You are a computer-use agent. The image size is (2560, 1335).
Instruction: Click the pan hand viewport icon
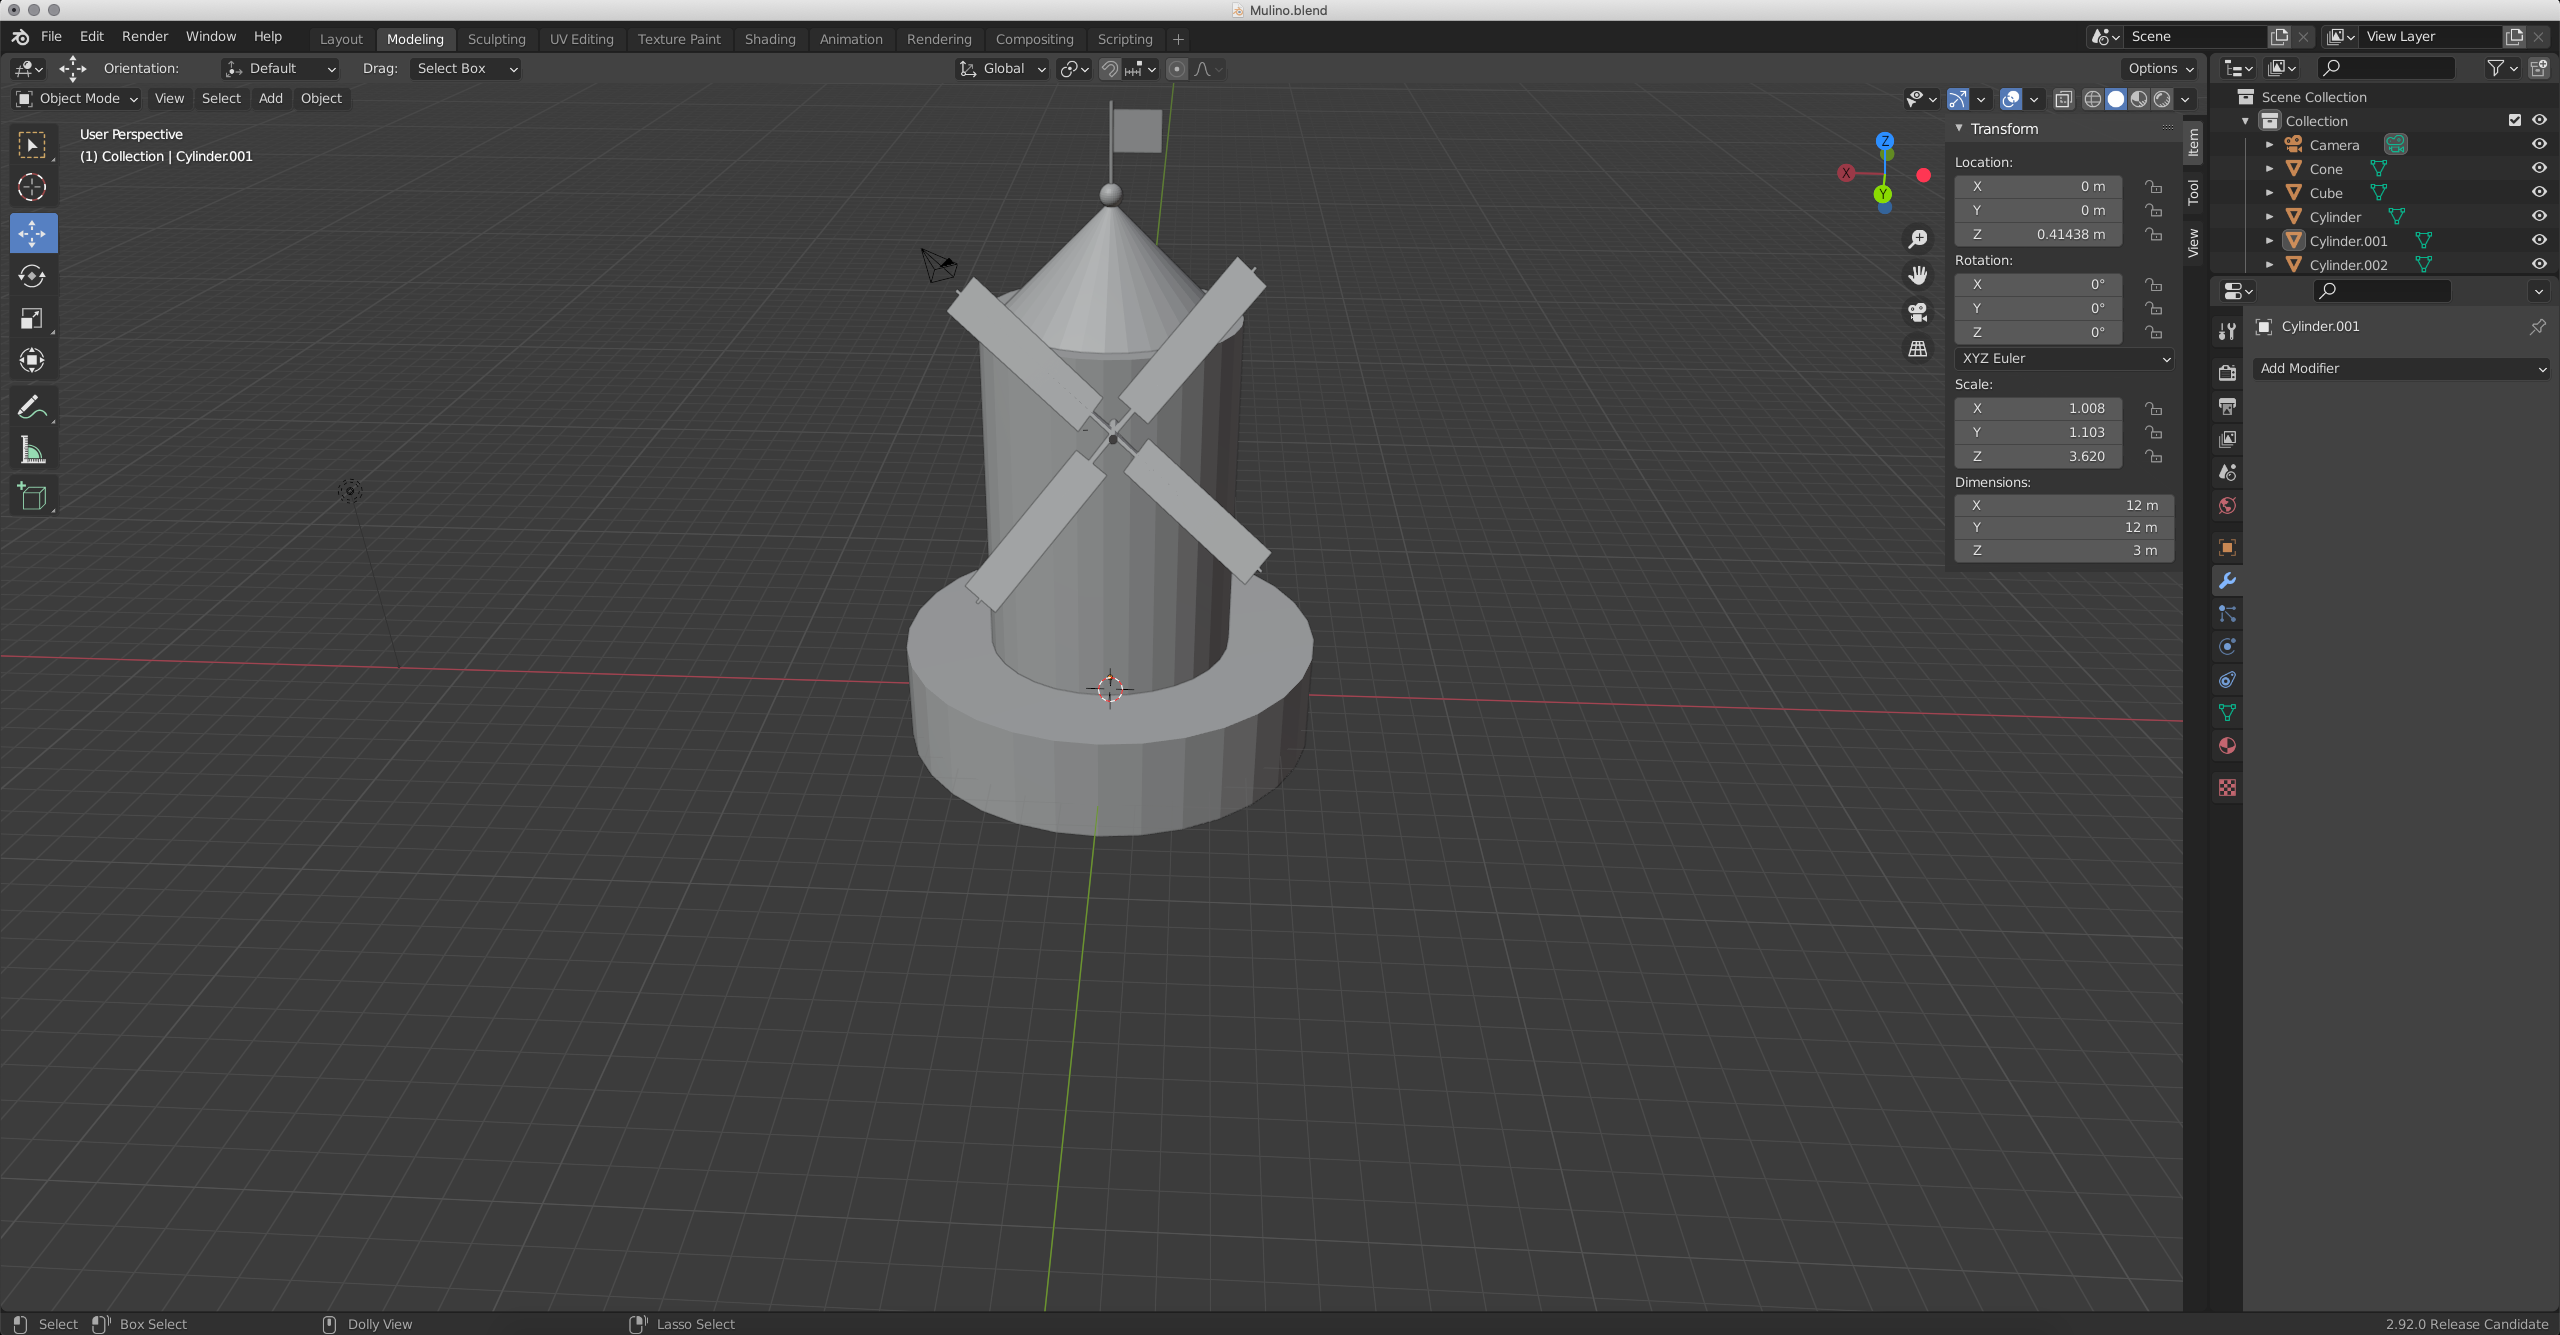click(x=1917, y=275)
